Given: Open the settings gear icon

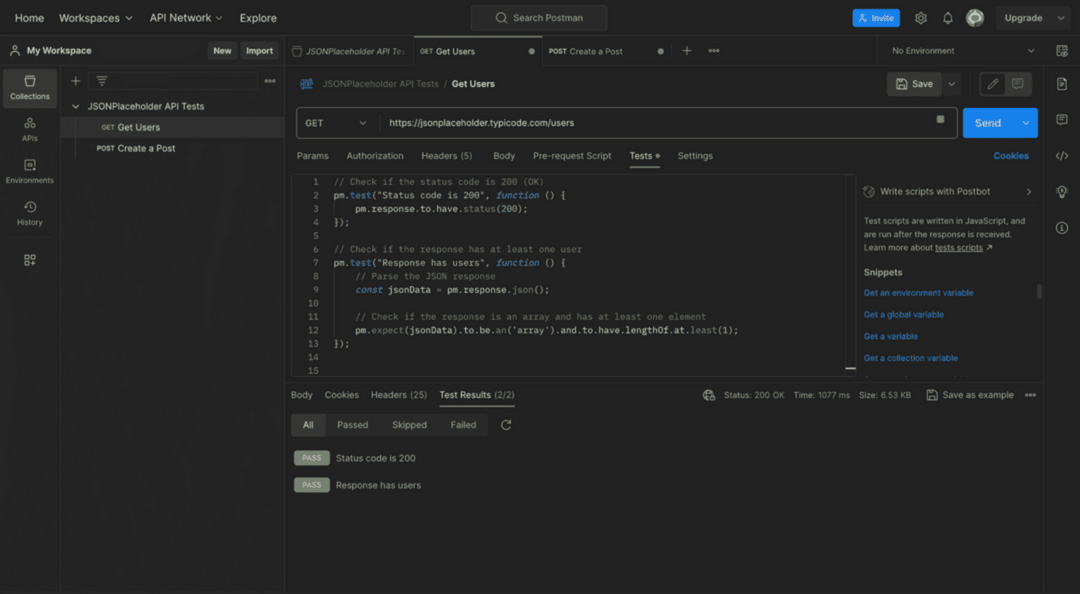Looking at the screenshot, I should point(921,18).
